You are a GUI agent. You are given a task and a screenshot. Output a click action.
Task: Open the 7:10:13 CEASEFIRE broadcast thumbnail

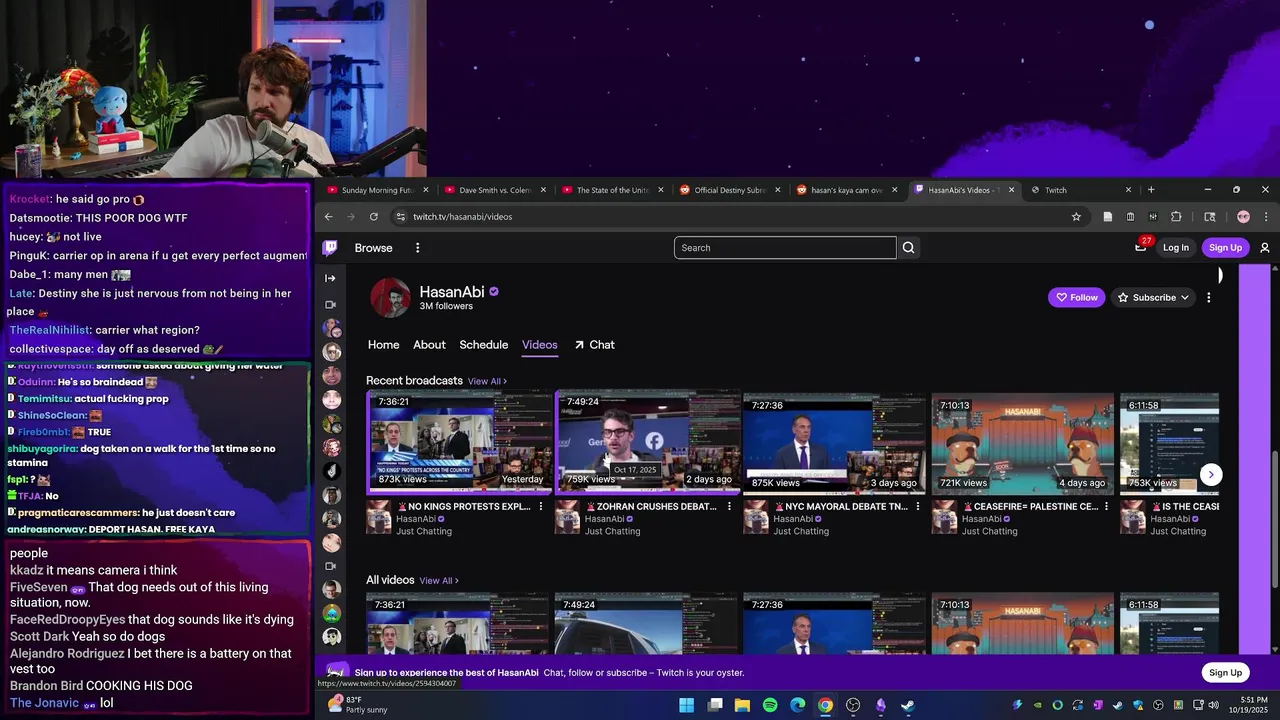click(1023, 445)
